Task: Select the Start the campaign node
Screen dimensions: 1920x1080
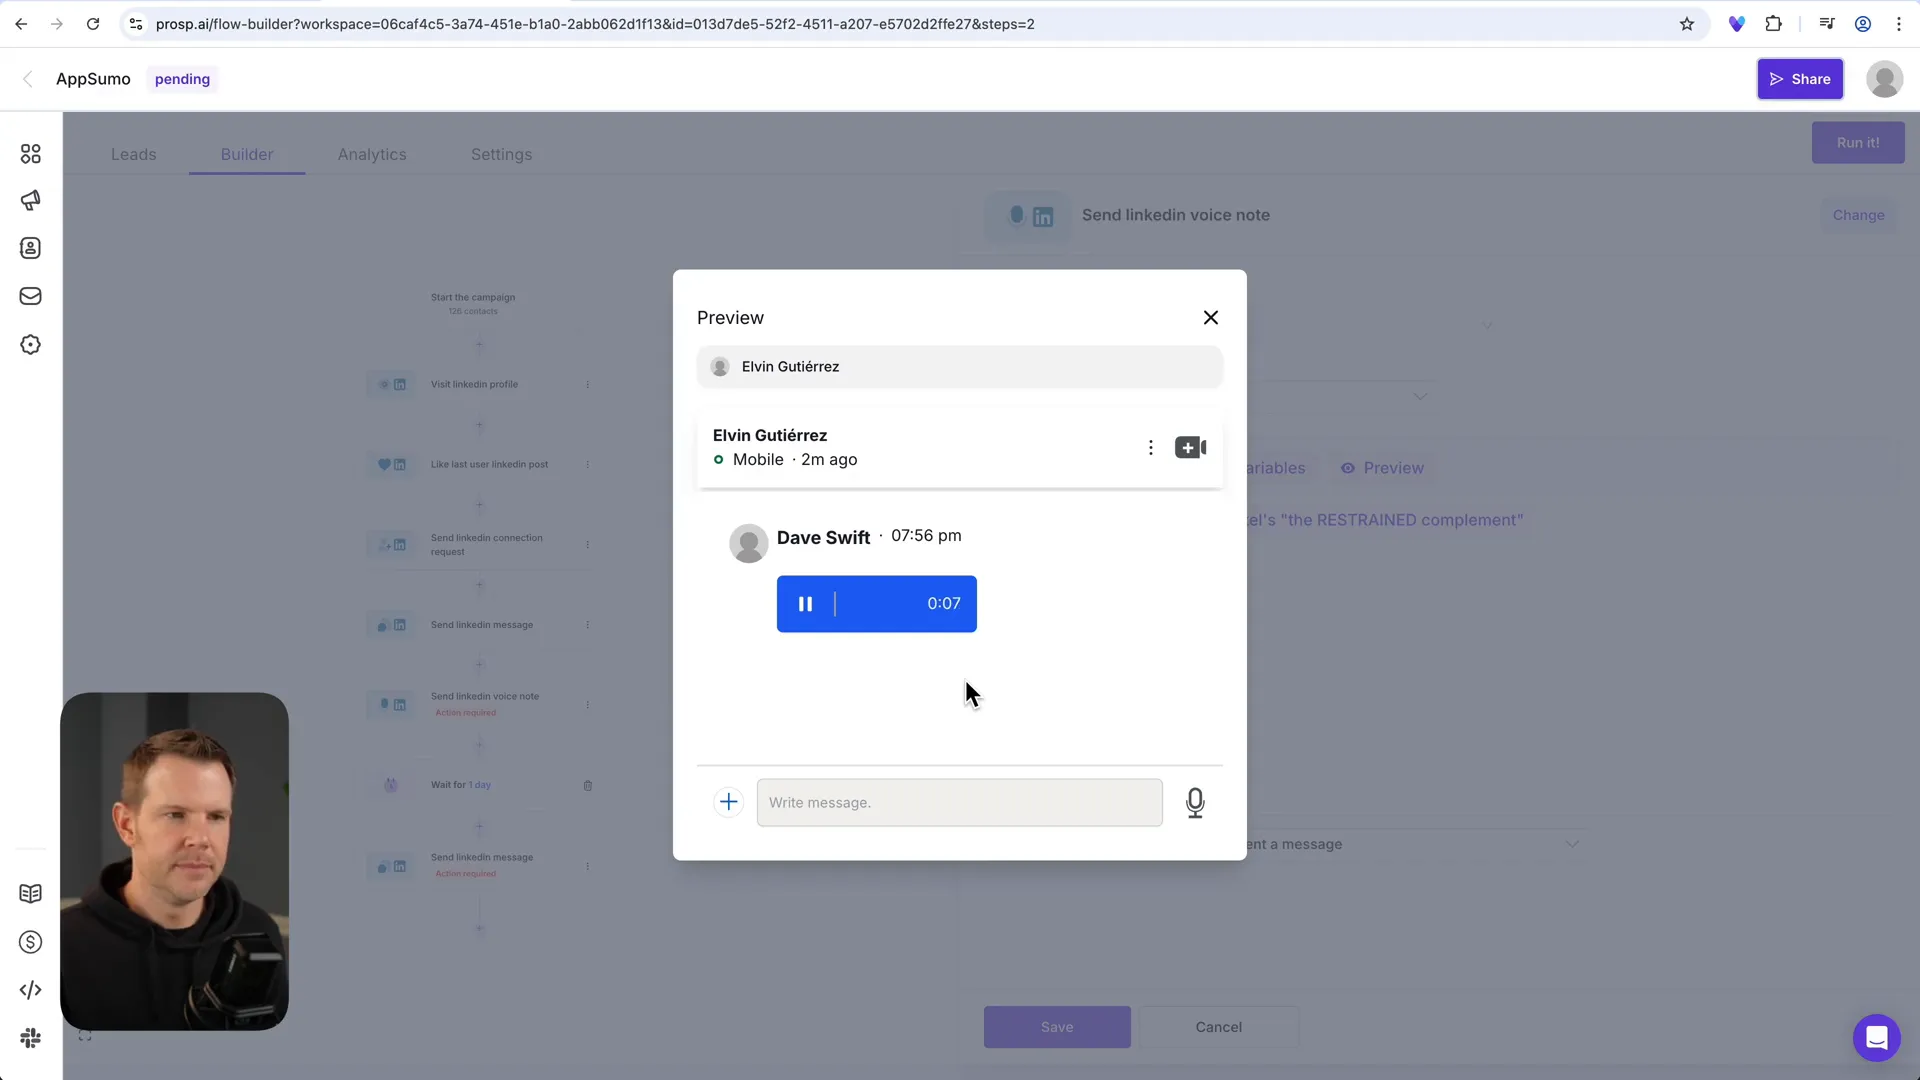Action: 473,303
